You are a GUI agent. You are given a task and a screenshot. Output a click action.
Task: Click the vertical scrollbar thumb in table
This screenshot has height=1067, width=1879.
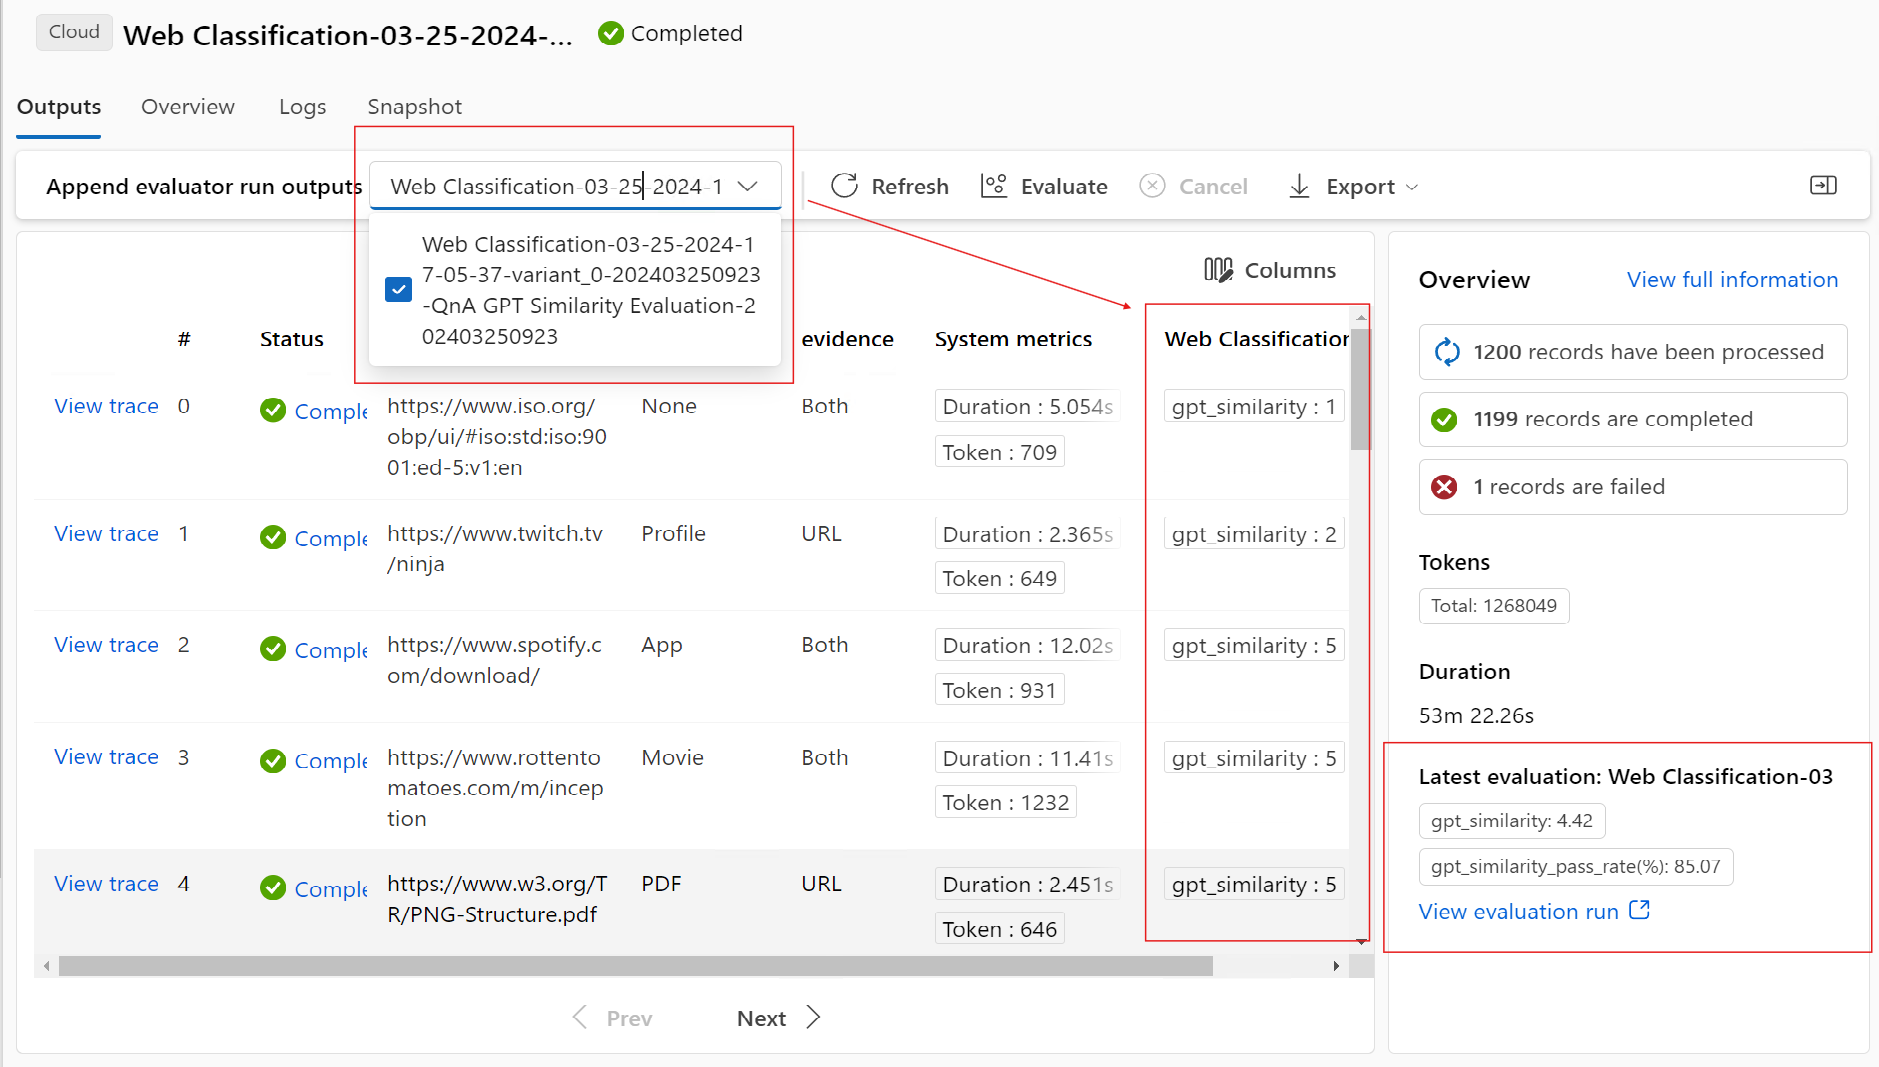(1360, 390)
